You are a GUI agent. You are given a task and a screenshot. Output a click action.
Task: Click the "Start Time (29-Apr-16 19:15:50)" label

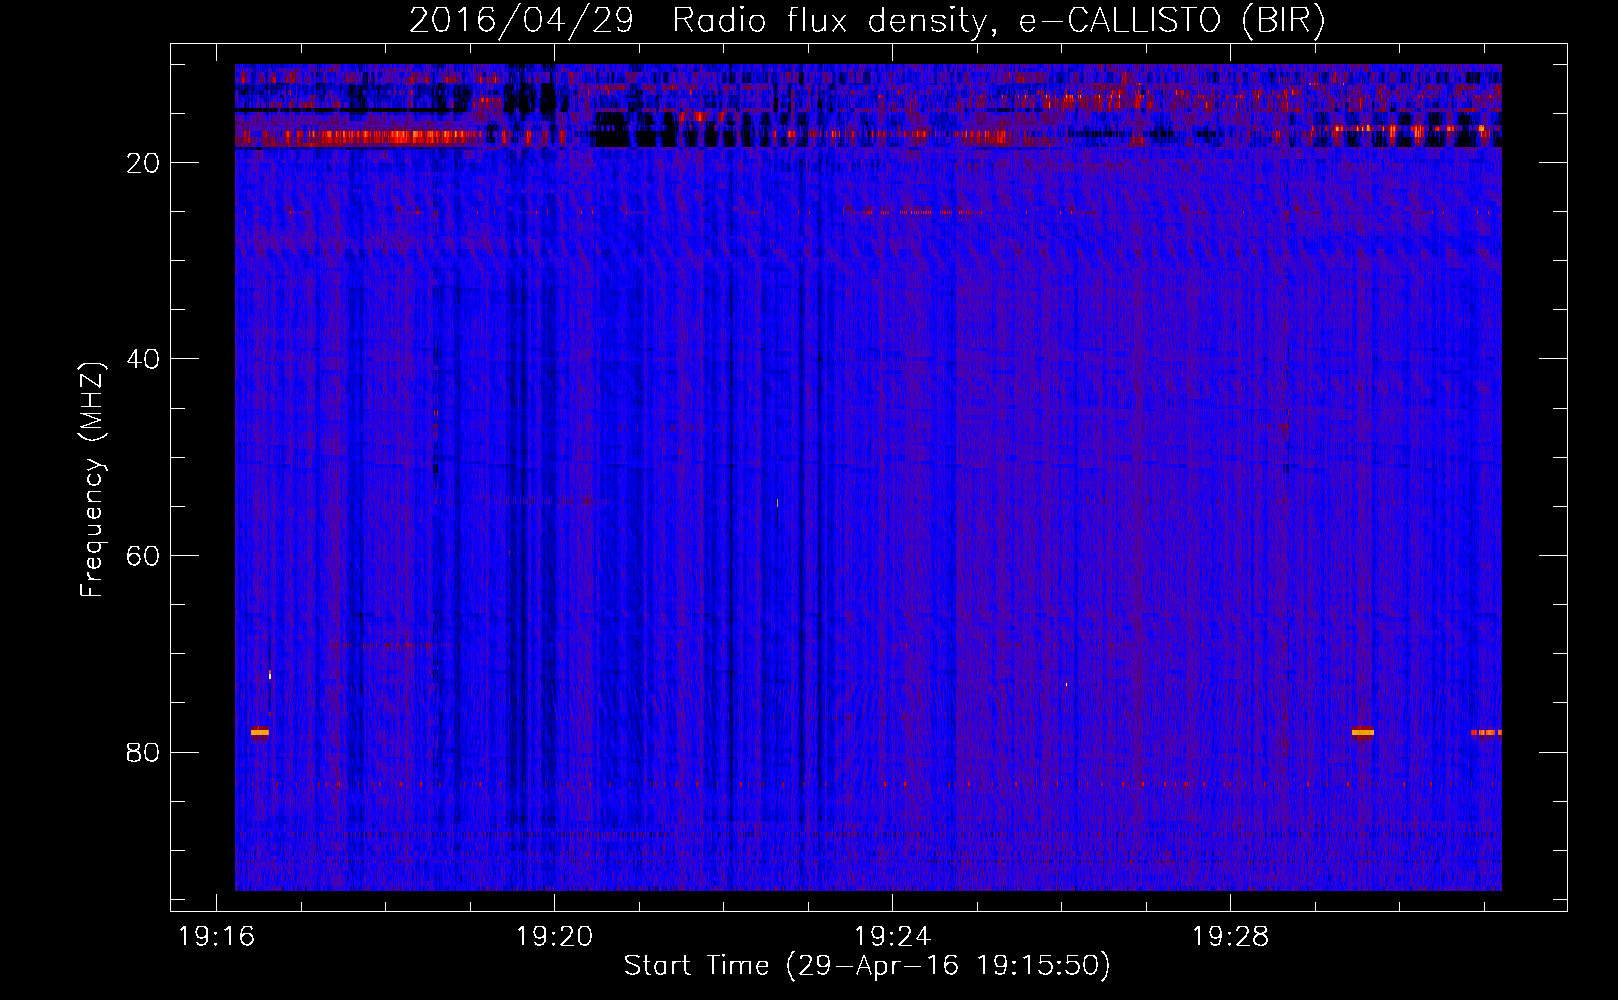pos(867,966)
